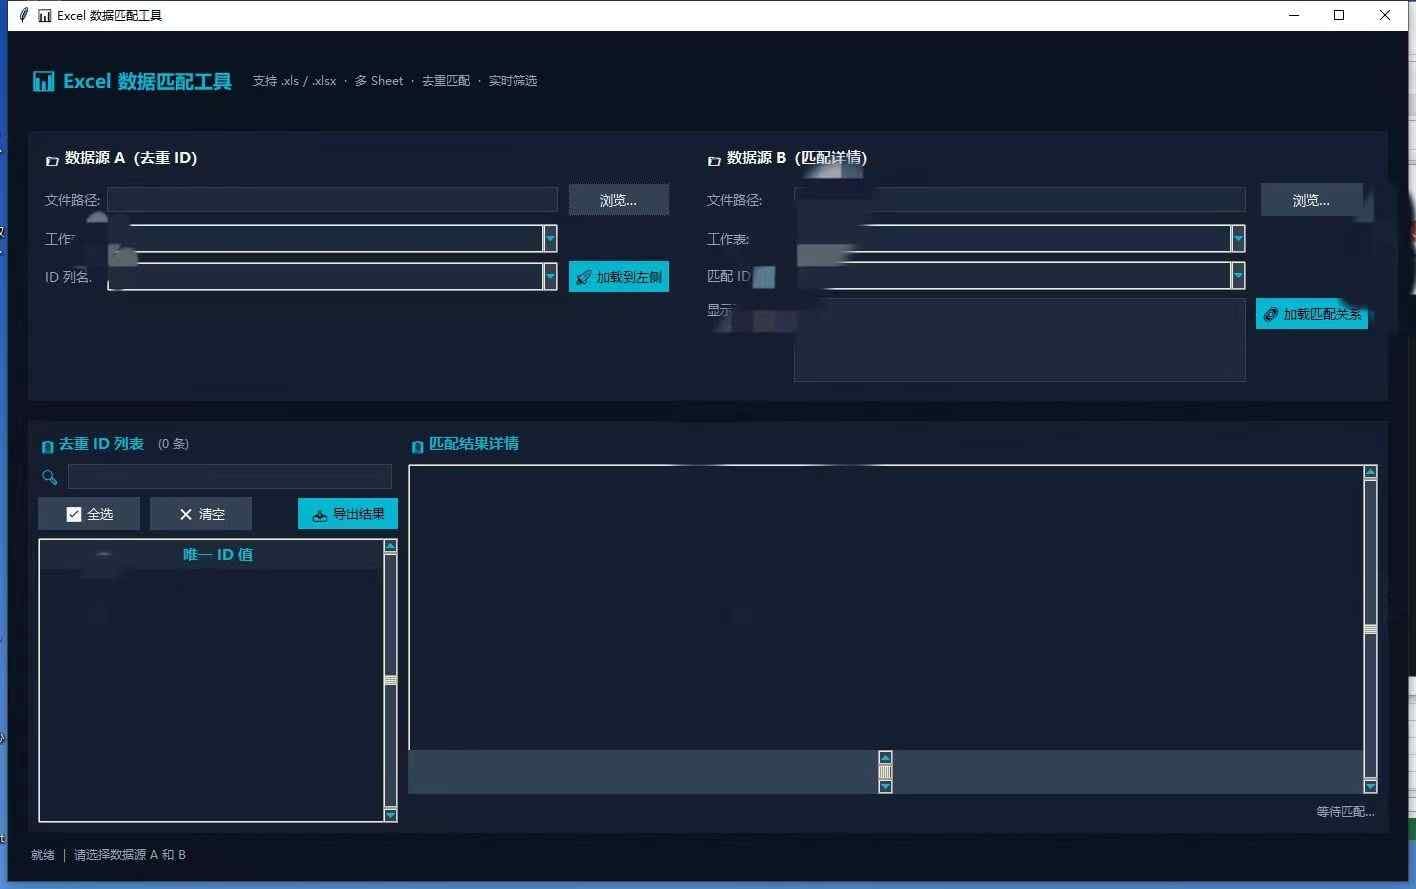Clear the selection with 清空

pyautogui.click(x=201, y=514)
